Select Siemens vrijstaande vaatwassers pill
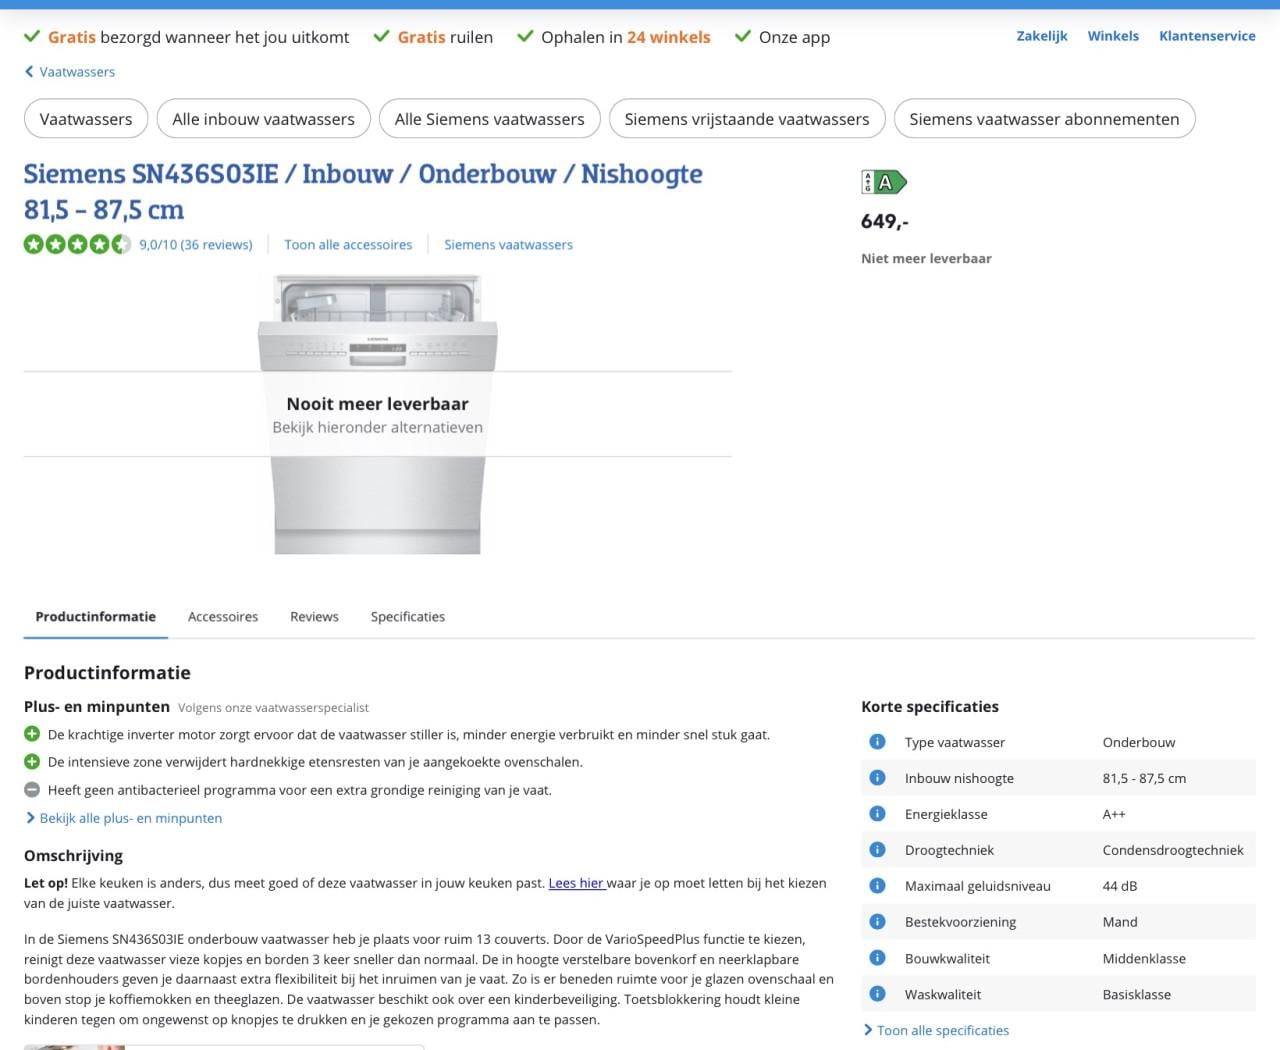 pyautogui.click(x=747, y=119)
